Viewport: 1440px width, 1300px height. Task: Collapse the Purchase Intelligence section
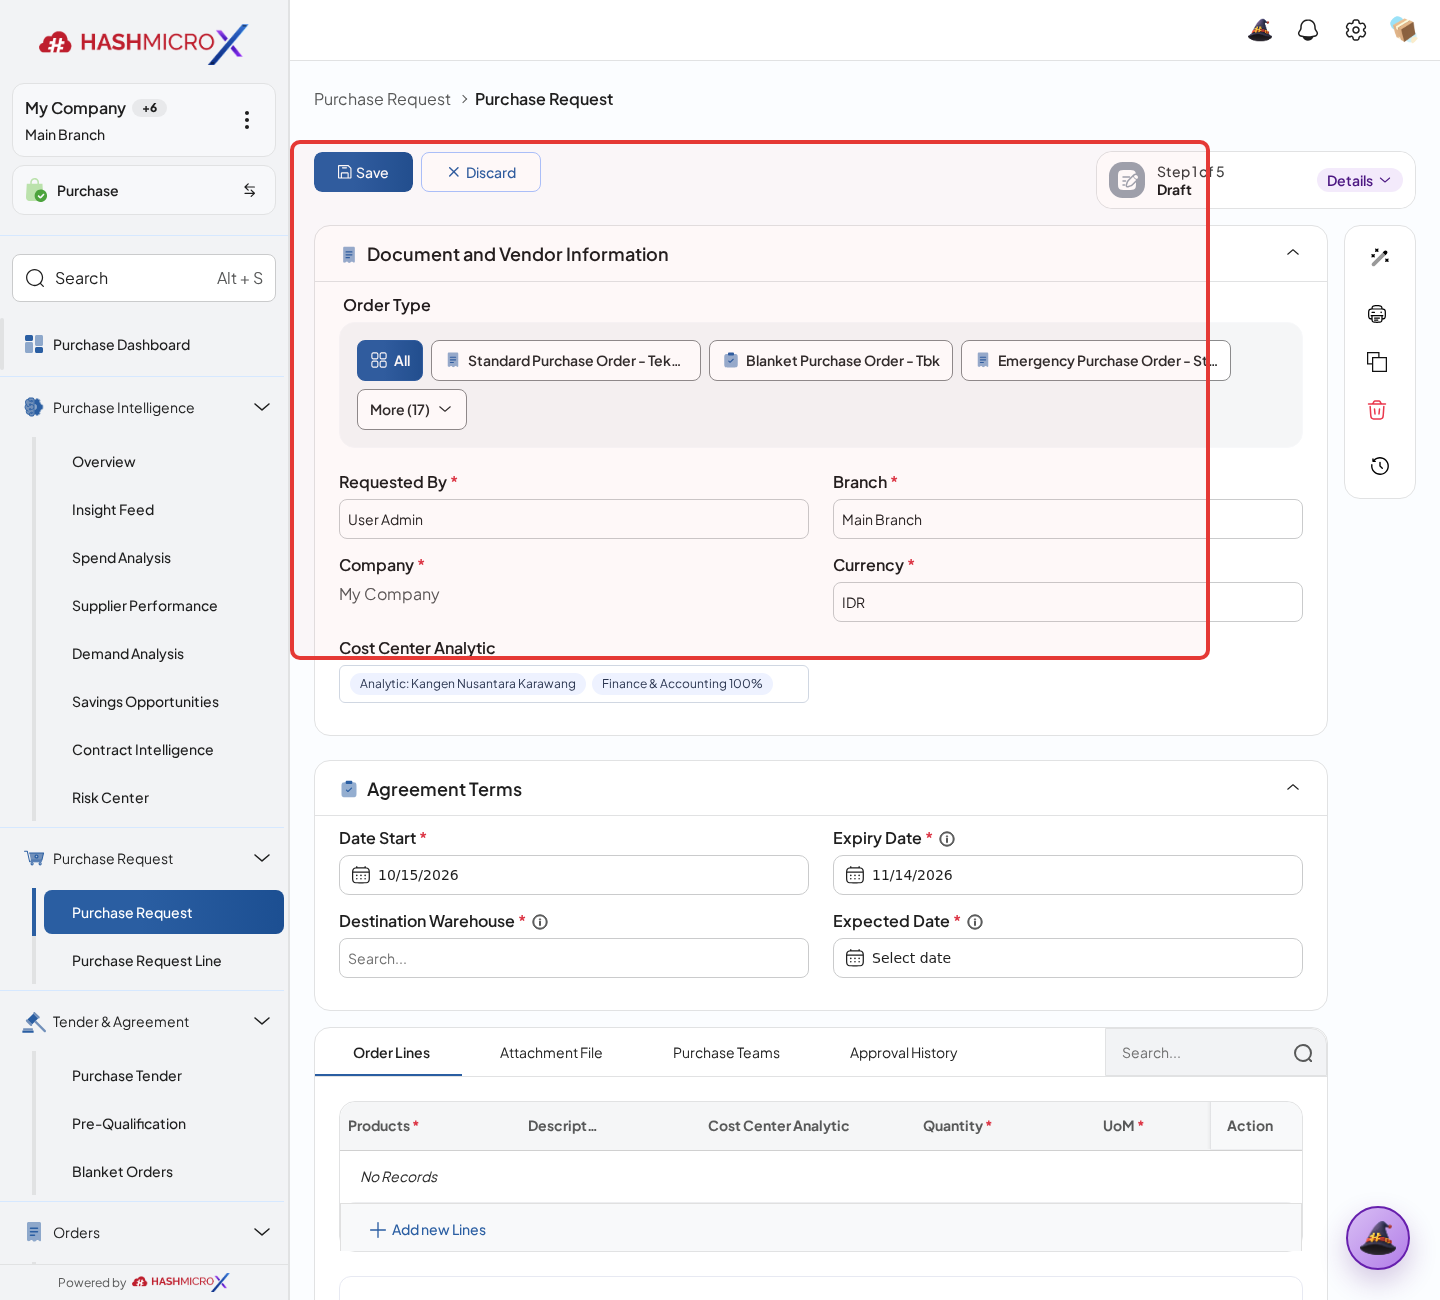click(x=262, y=407)
